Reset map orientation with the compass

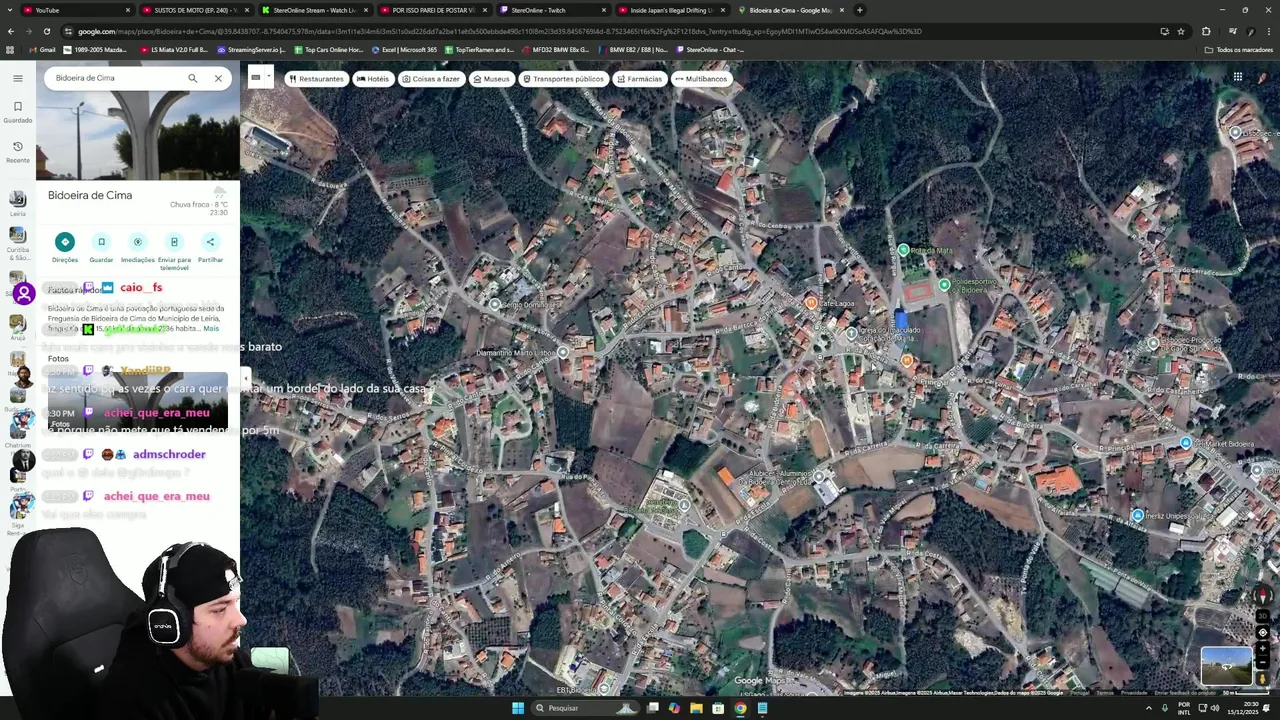click(x=1262, y=597)
